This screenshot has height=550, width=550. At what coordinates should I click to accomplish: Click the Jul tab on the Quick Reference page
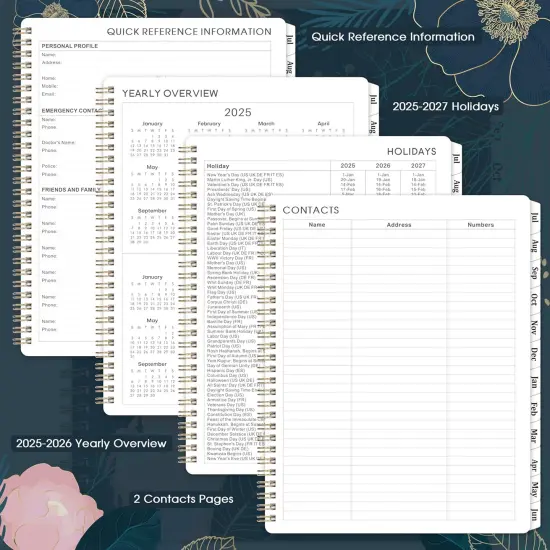click(290, 39)
